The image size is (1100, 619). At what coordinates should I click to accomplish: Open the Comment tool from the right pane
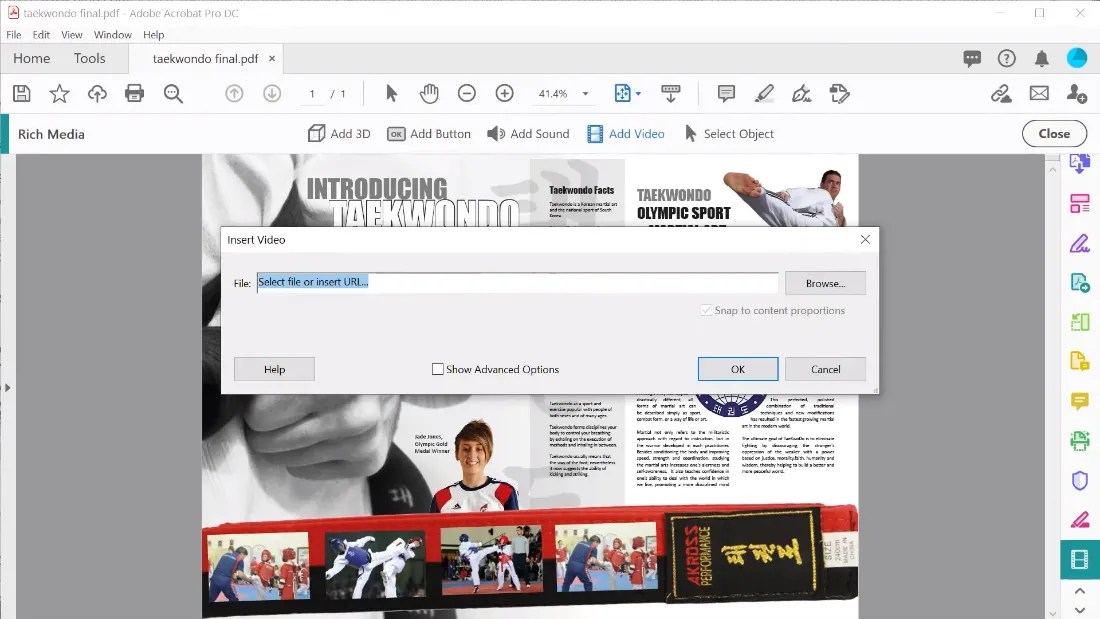(1081, 401)
